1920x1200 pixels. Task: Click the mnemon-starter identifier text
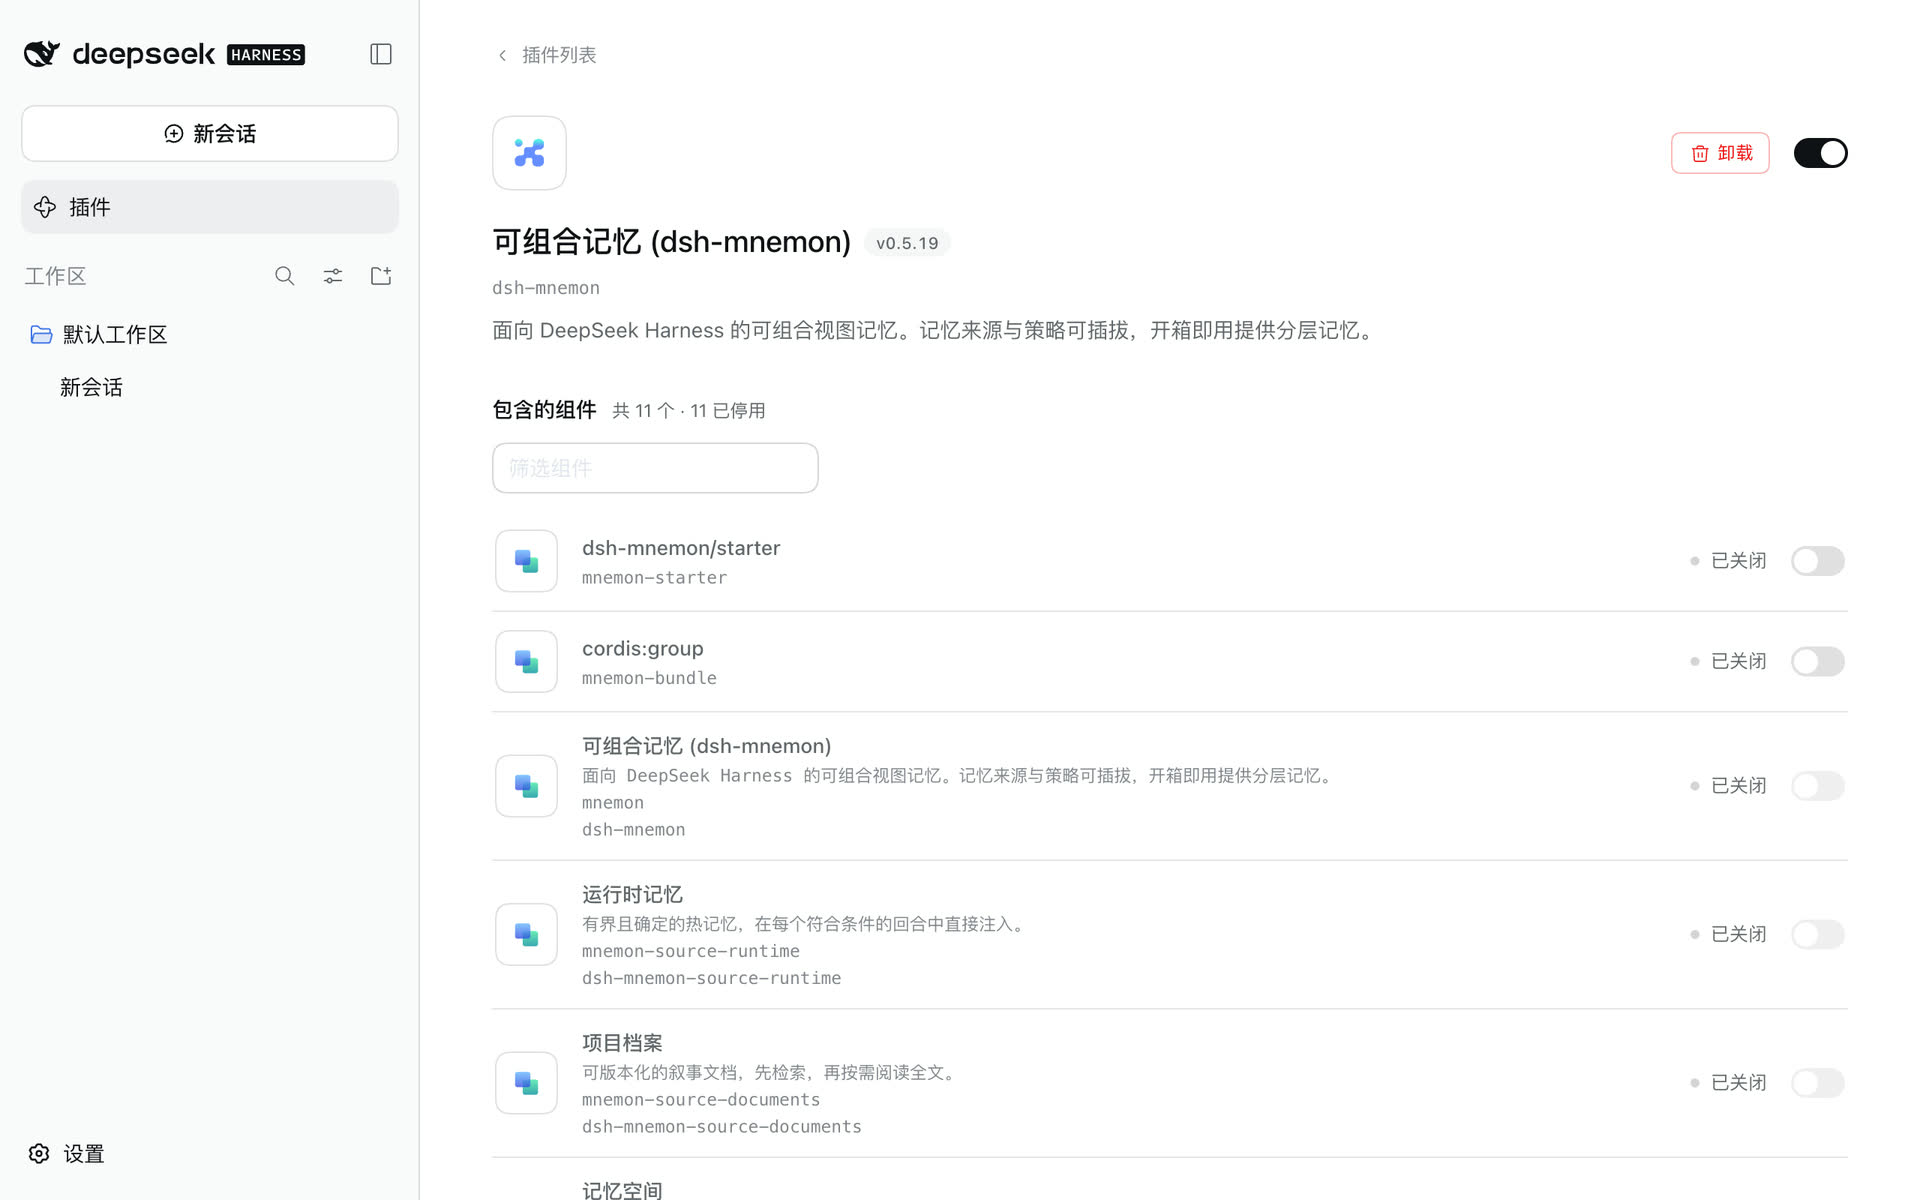[654, 578]
